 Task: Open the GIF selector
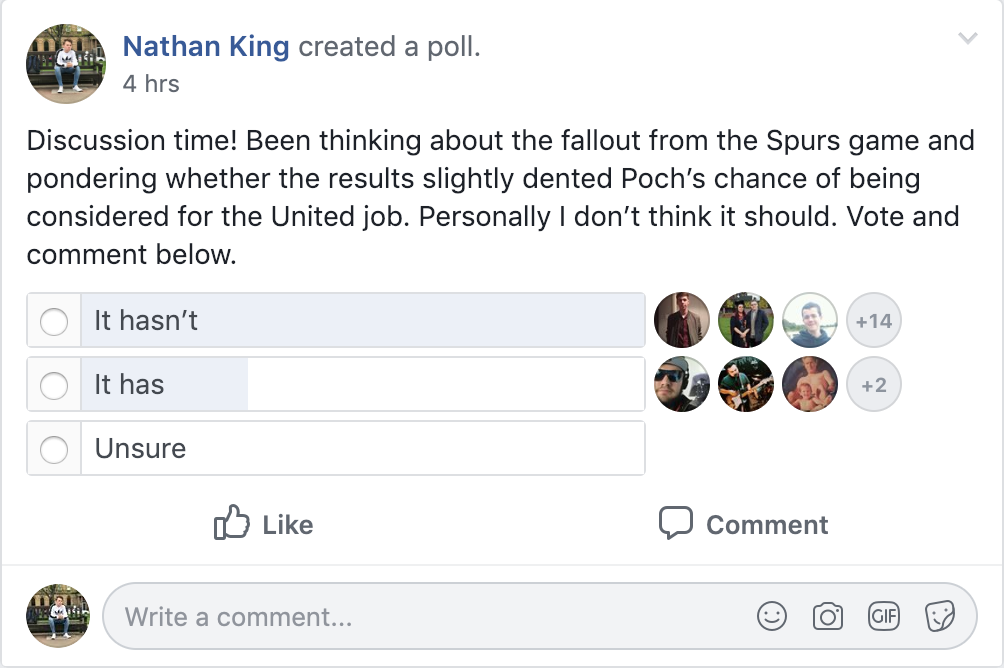point(882,617)
